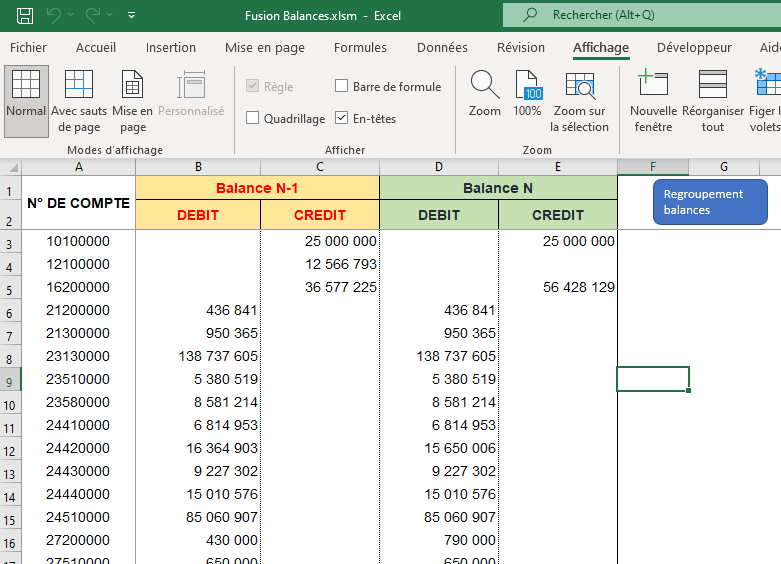781x564 pixels.
Task: Open the Formules ribbon tab
Action: (360, 47)
